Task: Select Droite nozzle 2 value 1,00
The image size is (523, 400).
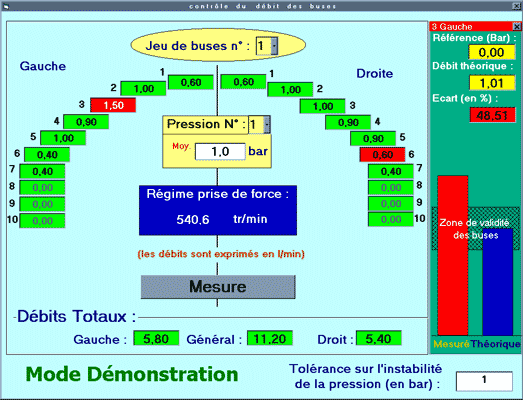Action: [290, 89]
